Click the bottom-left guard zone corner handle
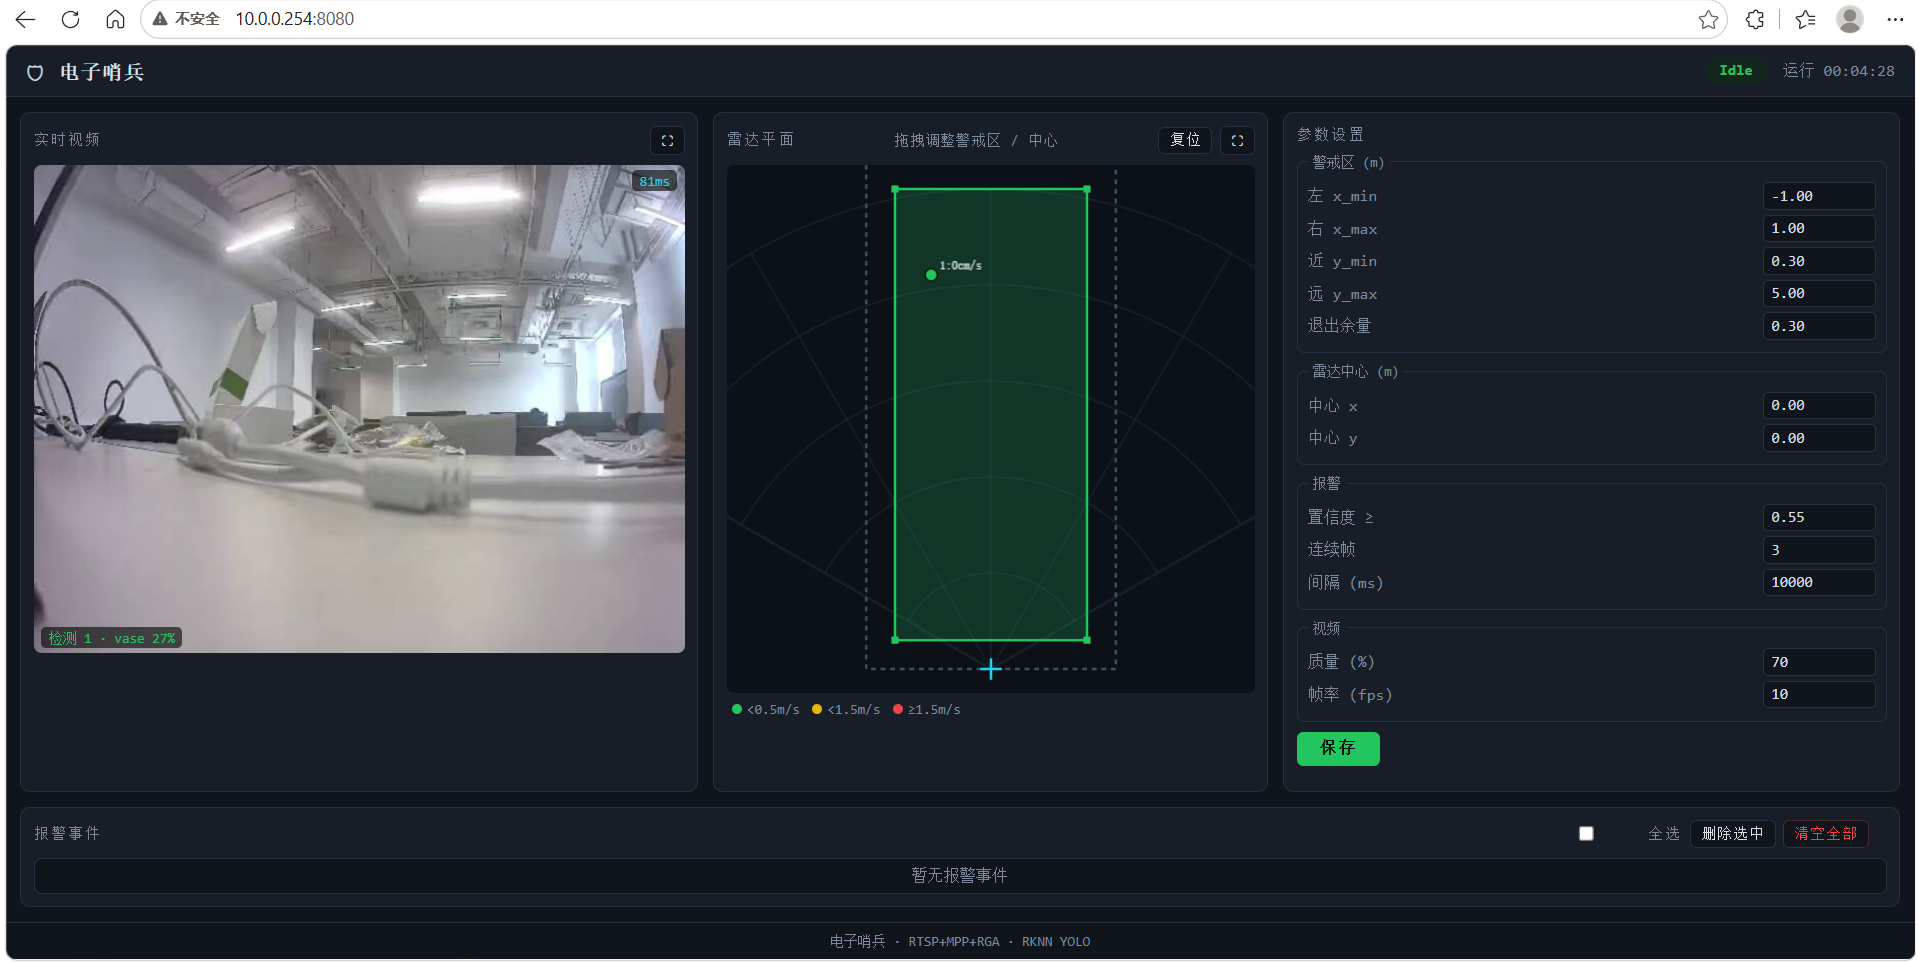The width and height of the screenshot is (1919, 962). click(x=895, y=640)
